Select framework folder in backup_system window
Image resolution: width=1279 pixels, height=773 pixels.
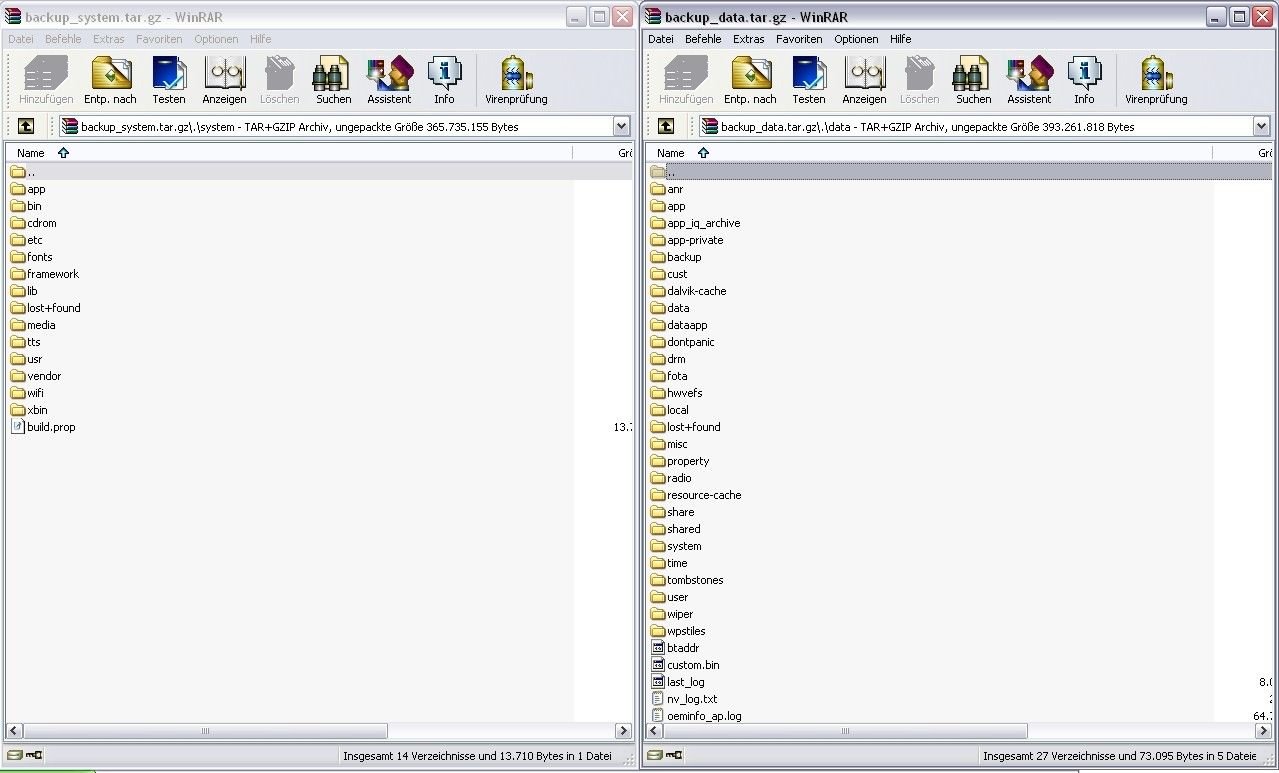[x=45, y=274]
